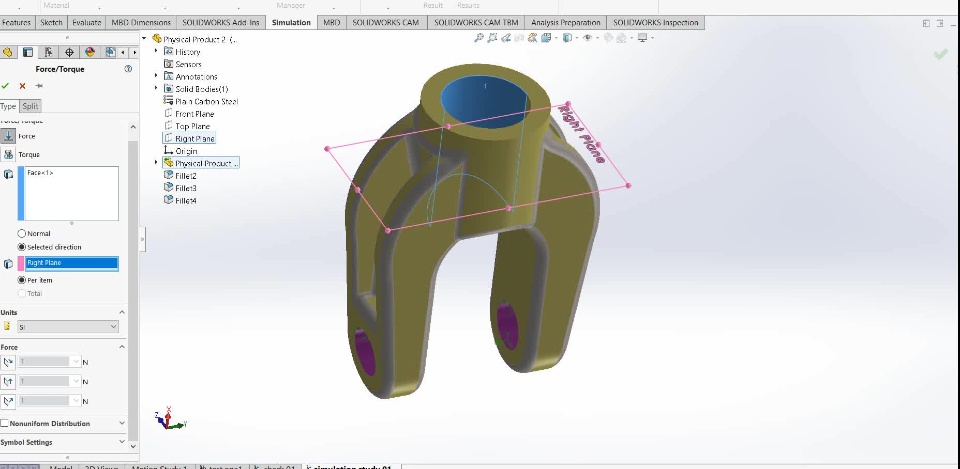The image size is (960, 469).
Task: Pin the Force/Torque property panel
Action: [x=39, y=86]
